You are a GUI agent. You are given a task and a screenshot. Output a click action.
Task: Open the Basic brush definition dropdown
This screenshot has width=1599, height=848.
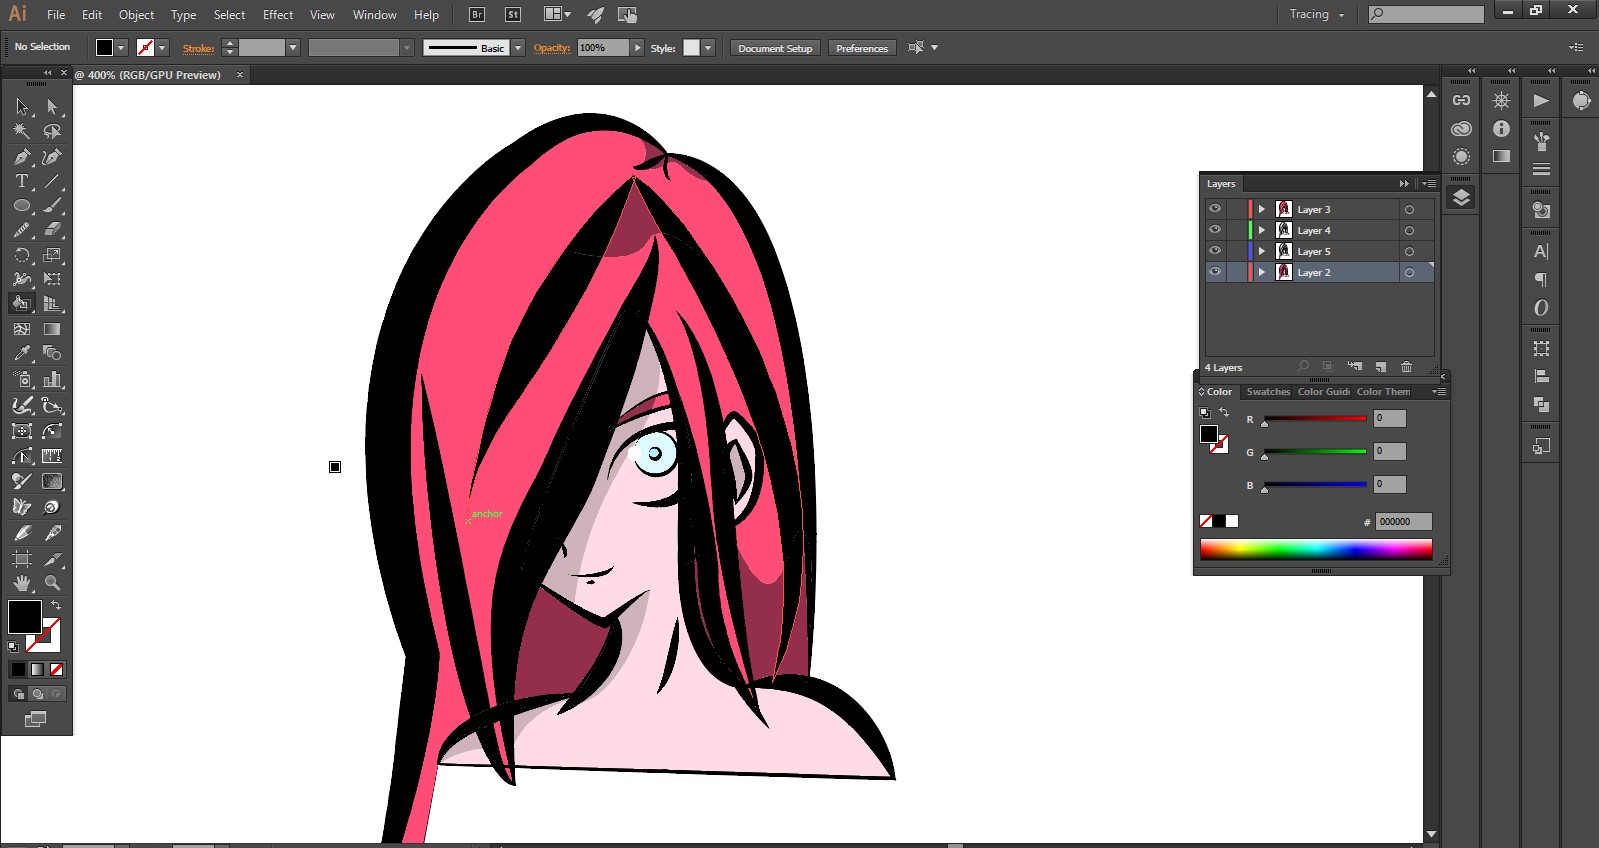point(518,48)
